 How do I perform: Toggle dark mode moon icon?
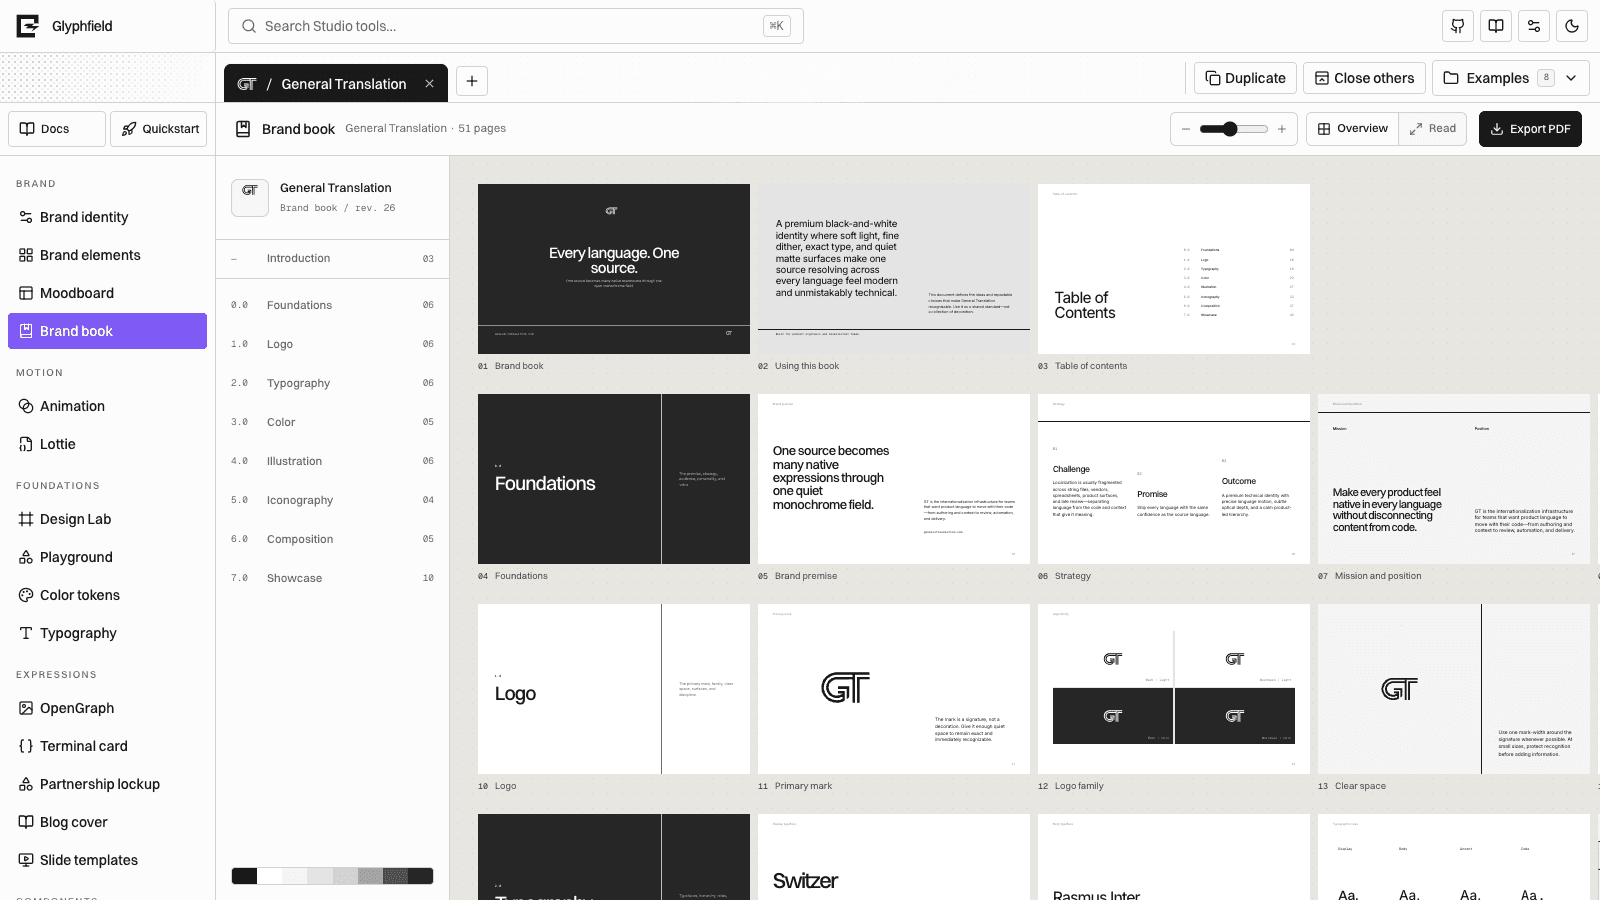click(x=1572, y=26)
